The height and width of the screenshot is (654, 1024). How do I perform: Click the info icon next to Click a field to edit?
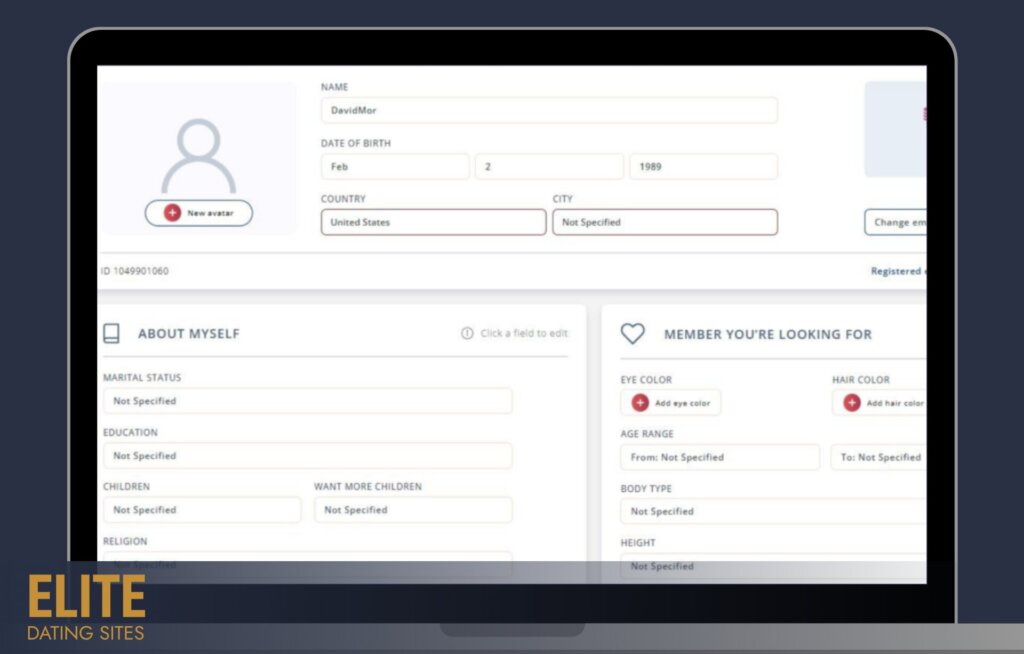(466, 332)
